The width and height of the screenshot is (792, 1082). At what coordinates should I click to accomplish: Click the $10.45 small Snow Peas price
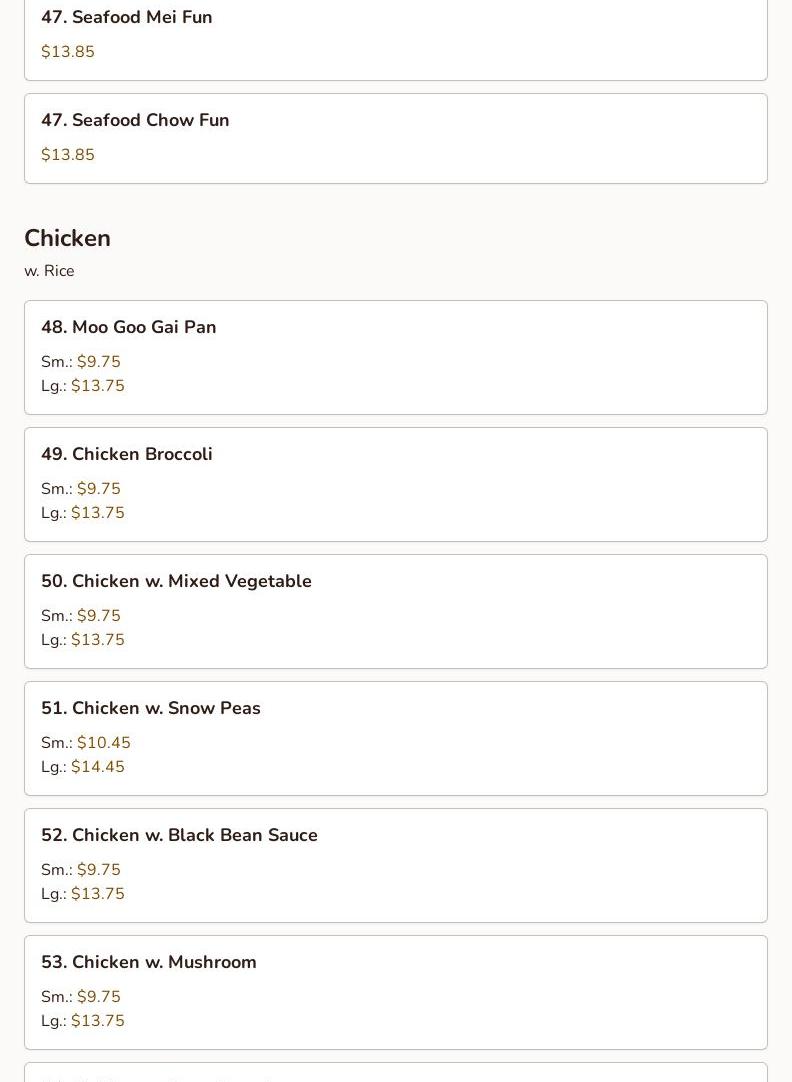(103, 743)
